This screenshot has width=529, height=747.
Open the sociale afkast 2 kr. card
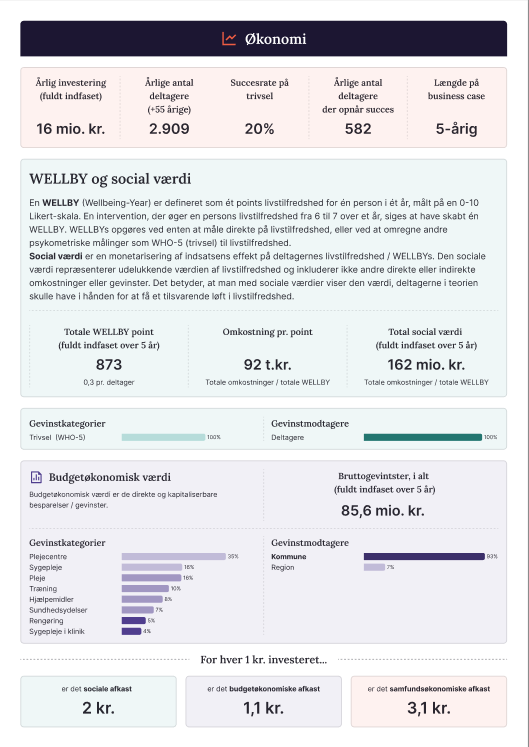(x=99, y=701)
